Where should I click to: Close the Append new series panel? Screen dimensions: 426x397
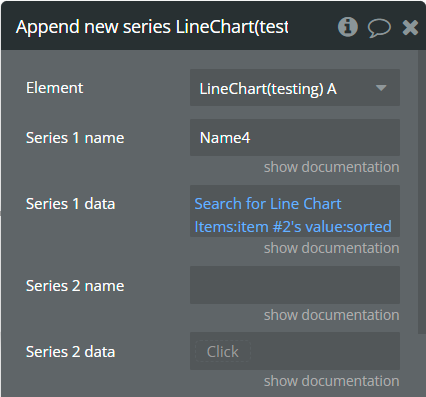coord(410,27)
